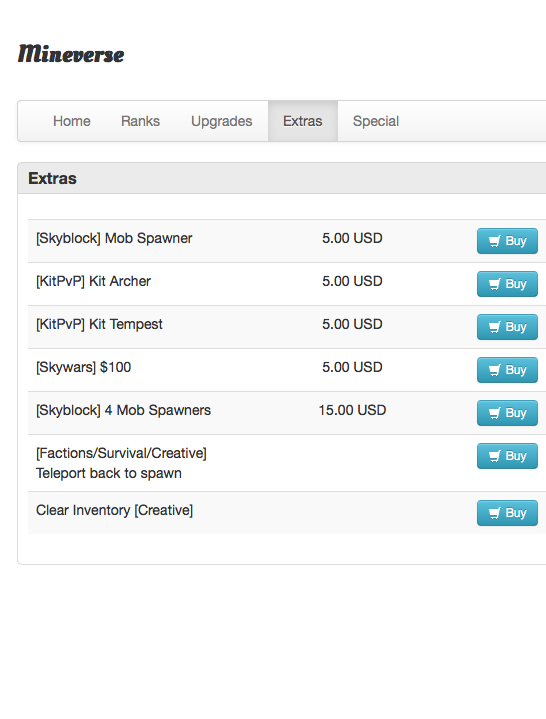Open the Special tab
The width and height of the screenshot is (546, 719).
[376, 121]
